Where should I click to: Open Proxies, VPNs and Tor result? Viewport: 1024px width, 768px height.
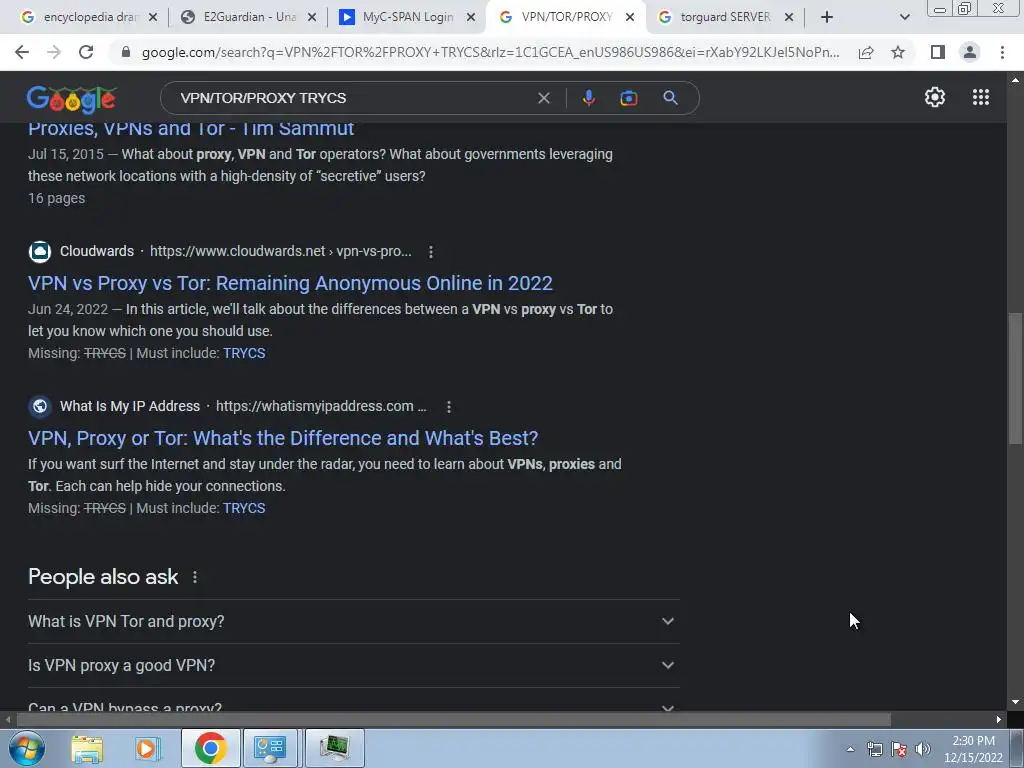pyautogui.click(x=191, y=128)
